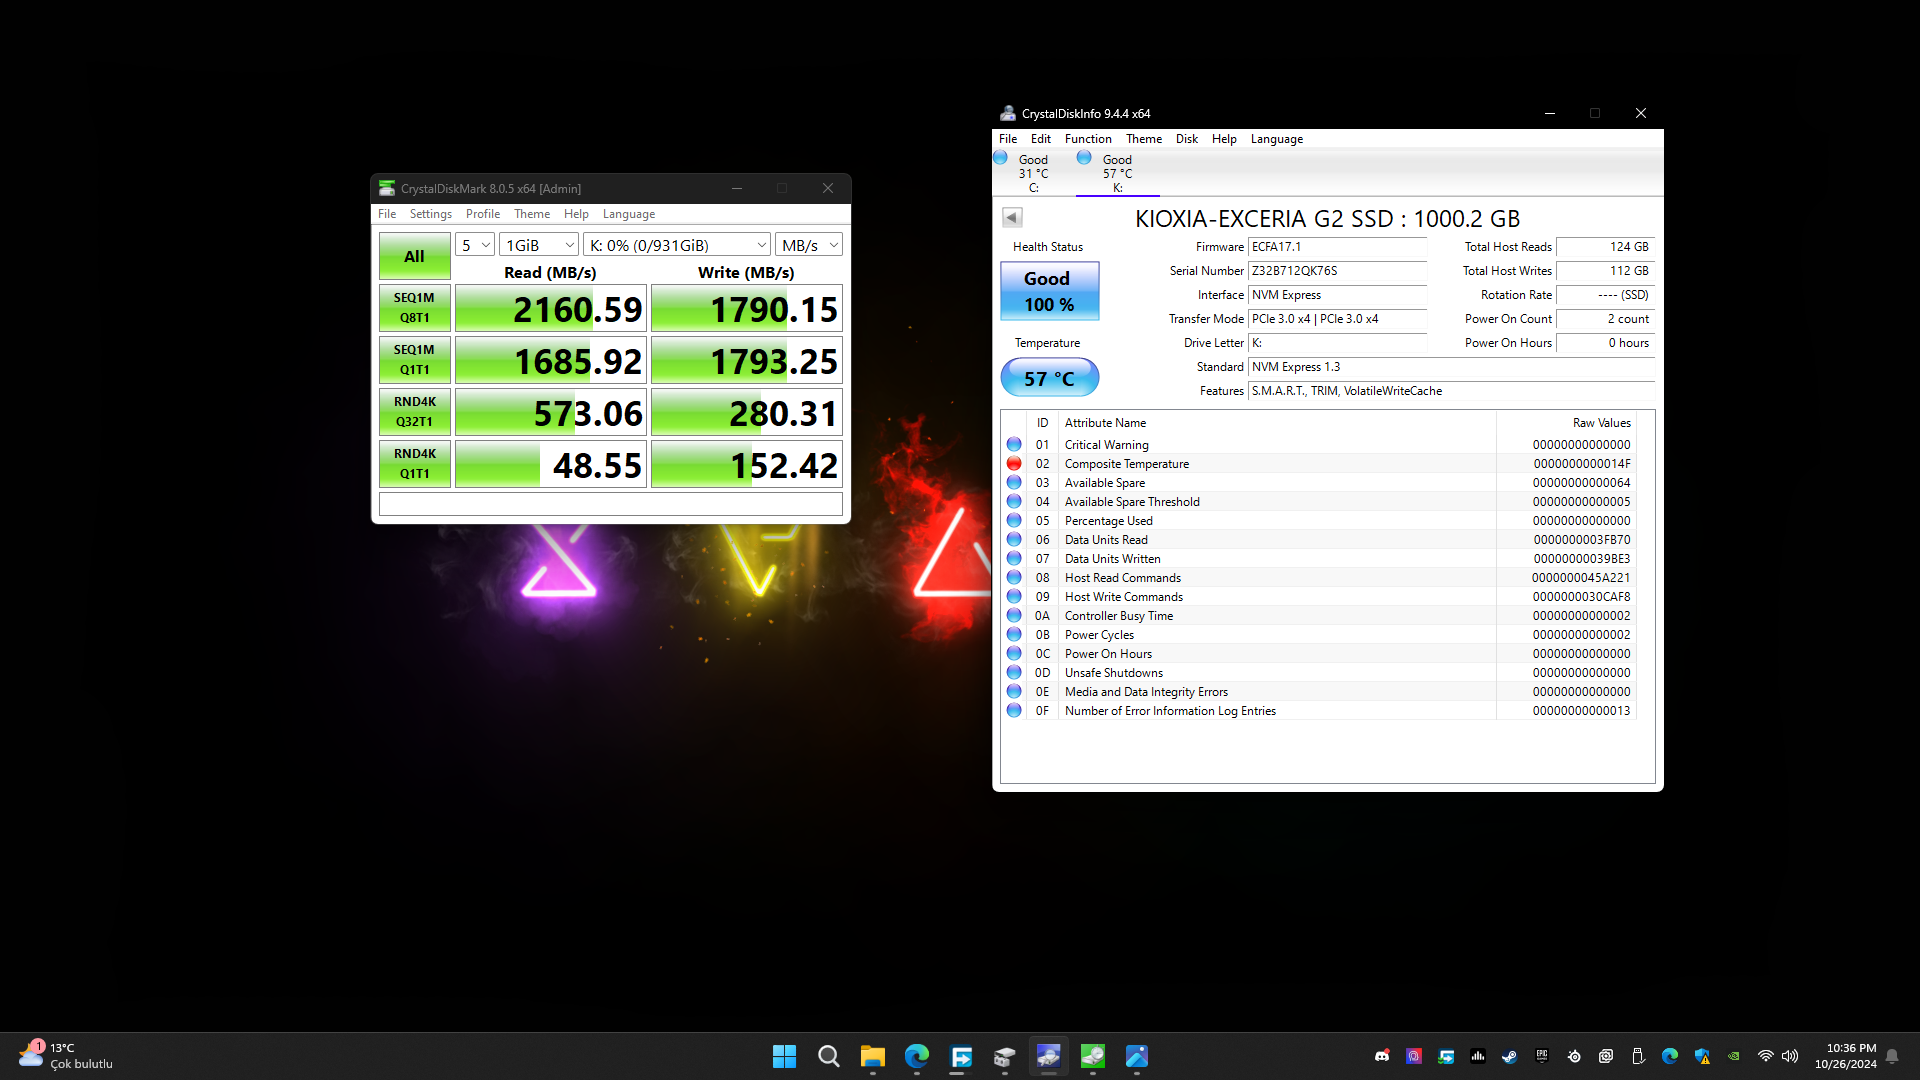Expand the 1GiB test size dropdown

coord(539,245)
